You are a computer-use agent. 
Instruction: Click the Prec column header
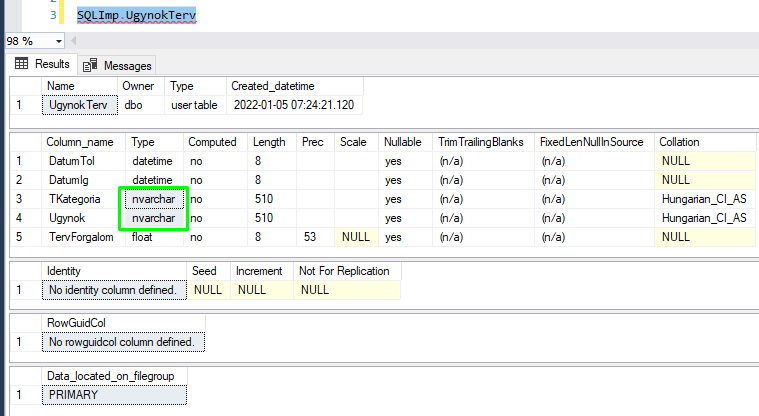315,142
